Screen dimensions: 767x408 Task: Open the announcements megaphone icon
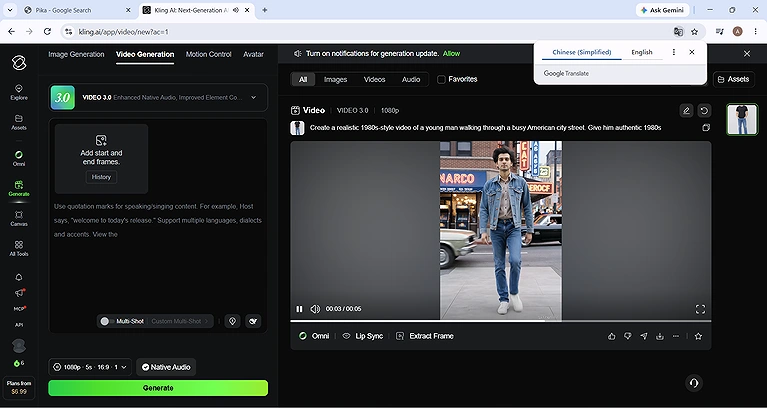pyautogui.click(x=19, y=293)
